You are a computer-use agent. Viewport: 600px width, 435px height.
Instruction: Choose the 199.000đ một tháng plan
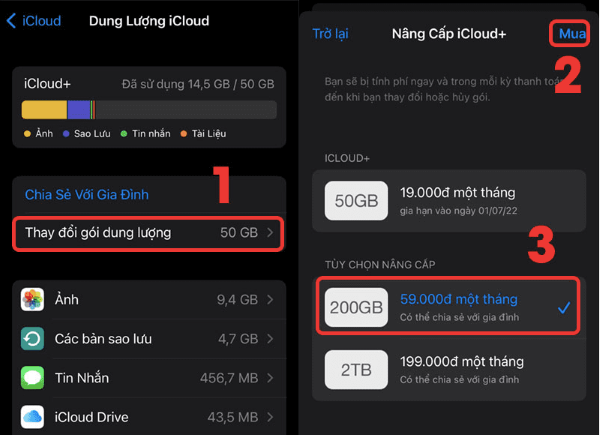pos(461,361)
